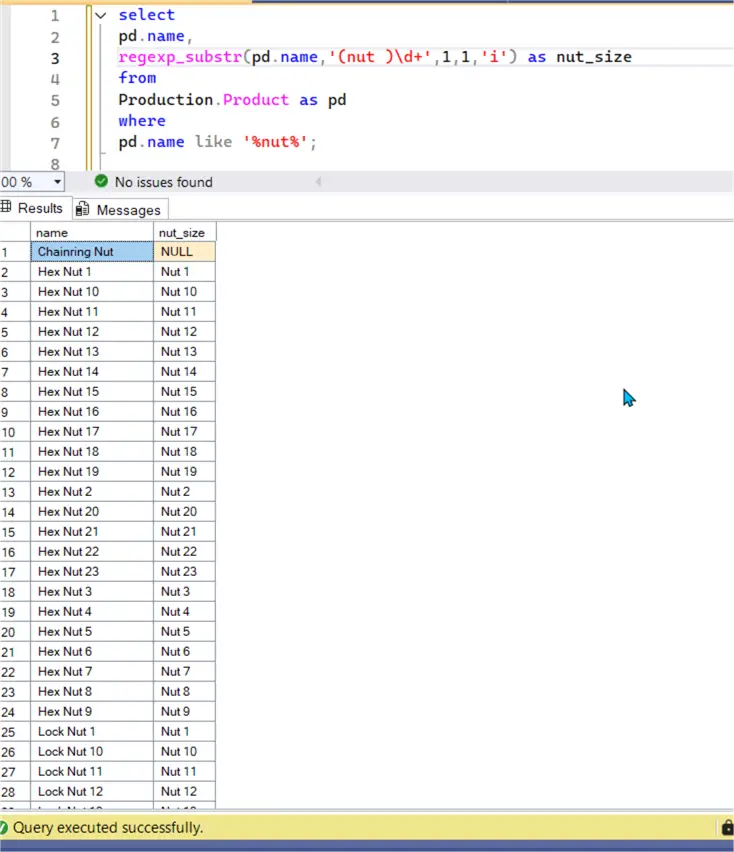The height and width of the screenshot is (852, 734).
Task: Select the nut_size column header
Action: (184, 232)
